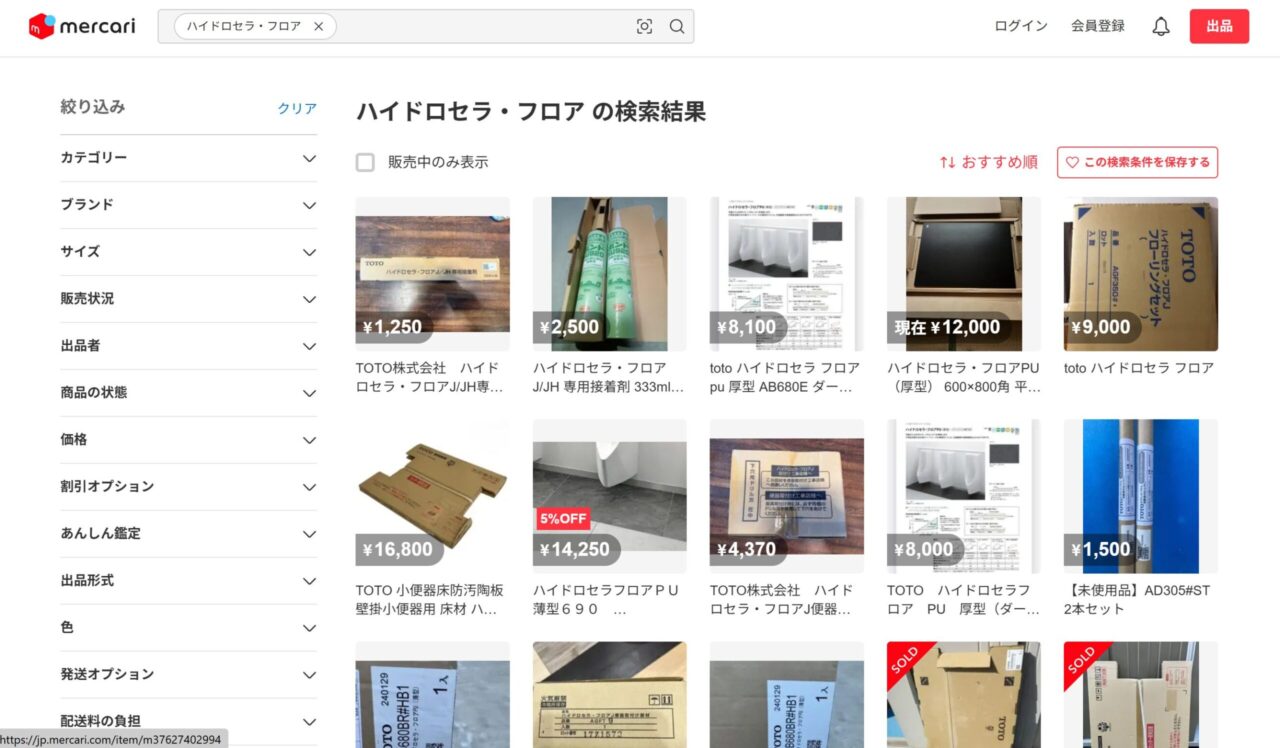The height and width of the screenshot is (748, 1280).
Task: Click title toto ハイドロセラ フロア pu 厚型 AB680E
Action: pyautogui.click(x=785, y=377)
